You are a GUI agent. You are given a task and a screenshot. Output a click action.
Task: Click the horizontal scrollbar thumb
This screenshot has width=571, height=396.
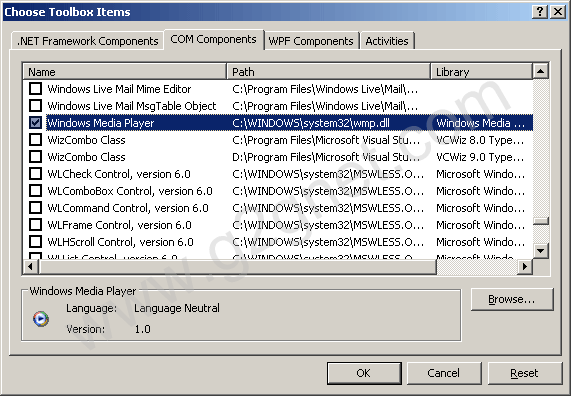(237, 267)
